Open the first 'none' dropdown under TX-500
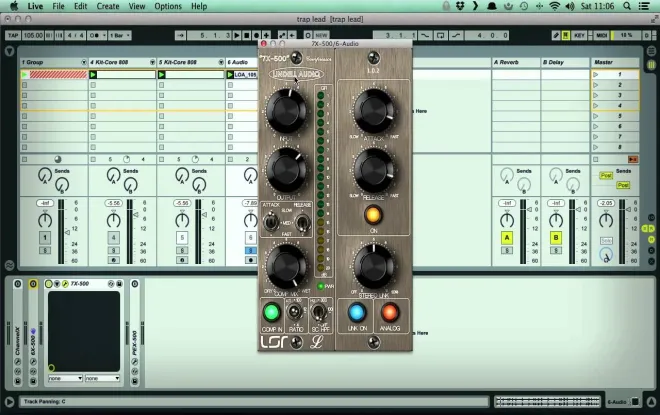Viewport: 660px width, 415px height. [x=65, y=378]
